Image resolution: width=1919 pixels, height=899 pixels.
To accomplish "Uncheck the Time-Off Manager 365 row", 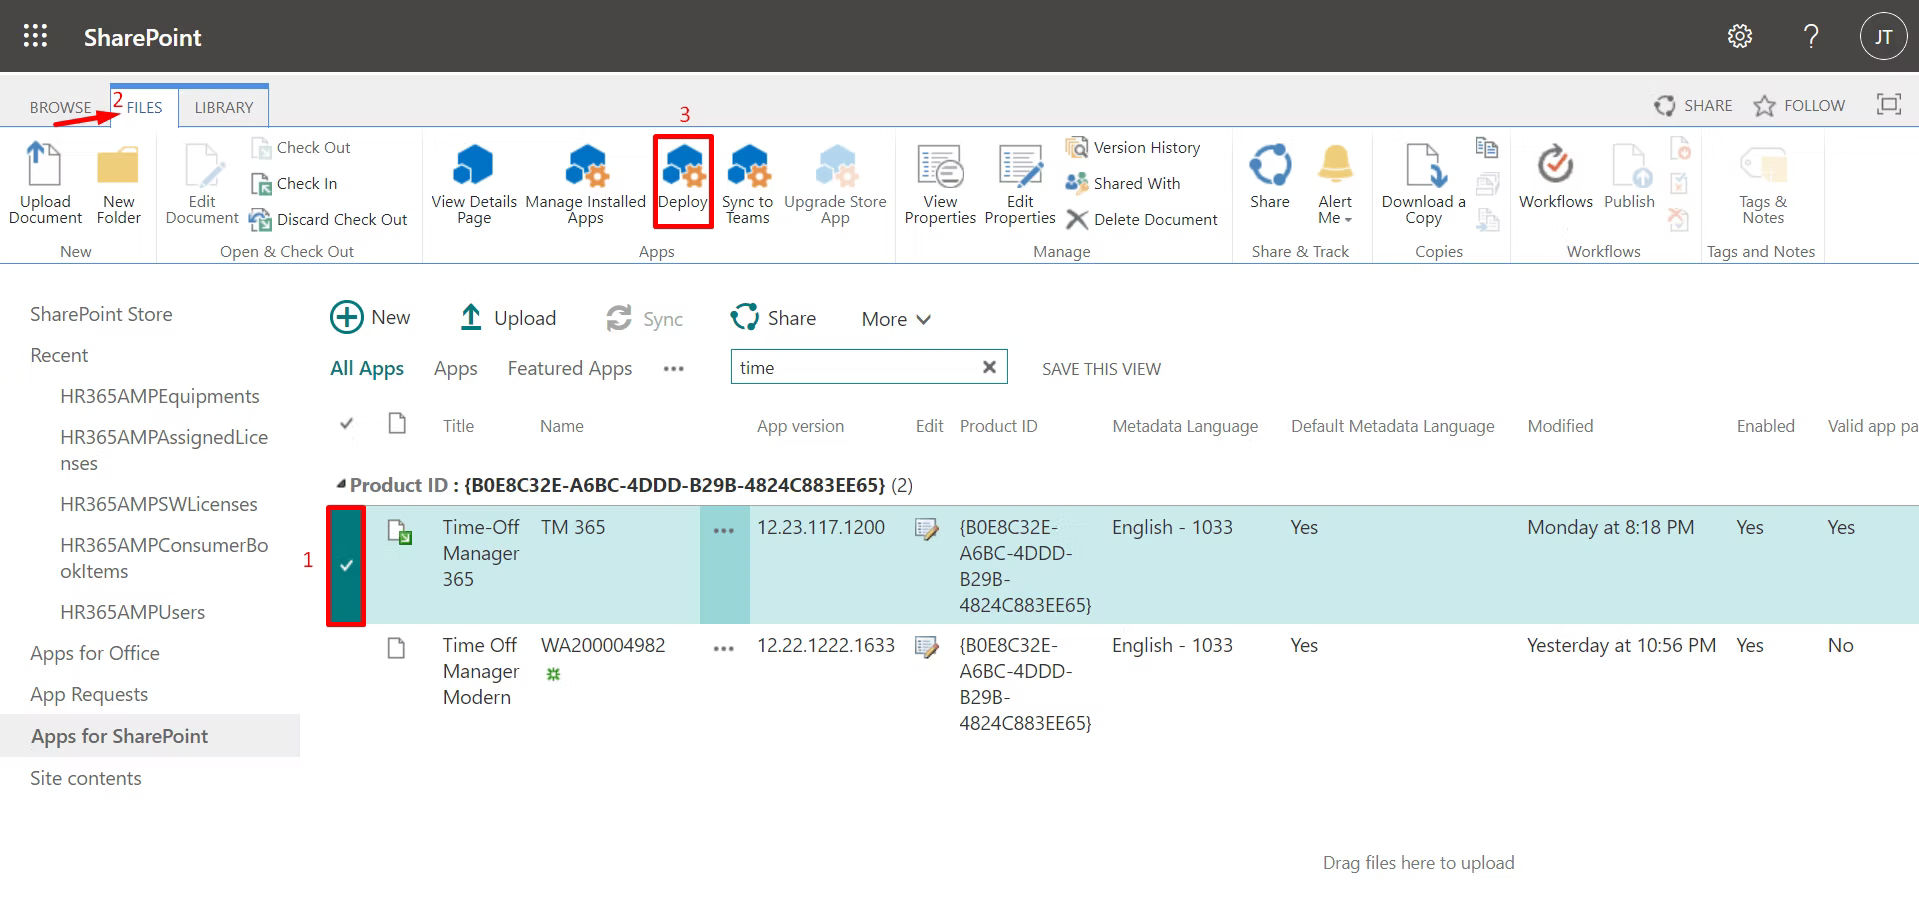I will [346, 565].
